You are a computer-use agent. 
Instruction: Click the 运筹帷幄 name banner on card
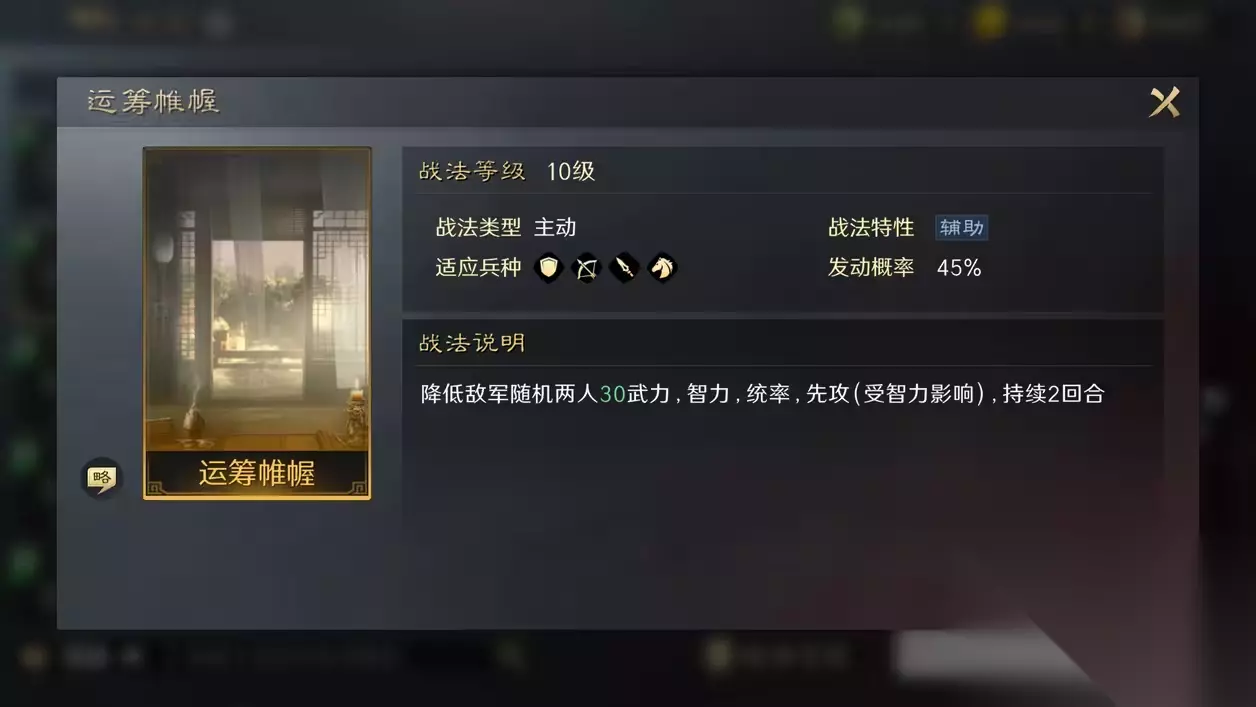point(257,473)
